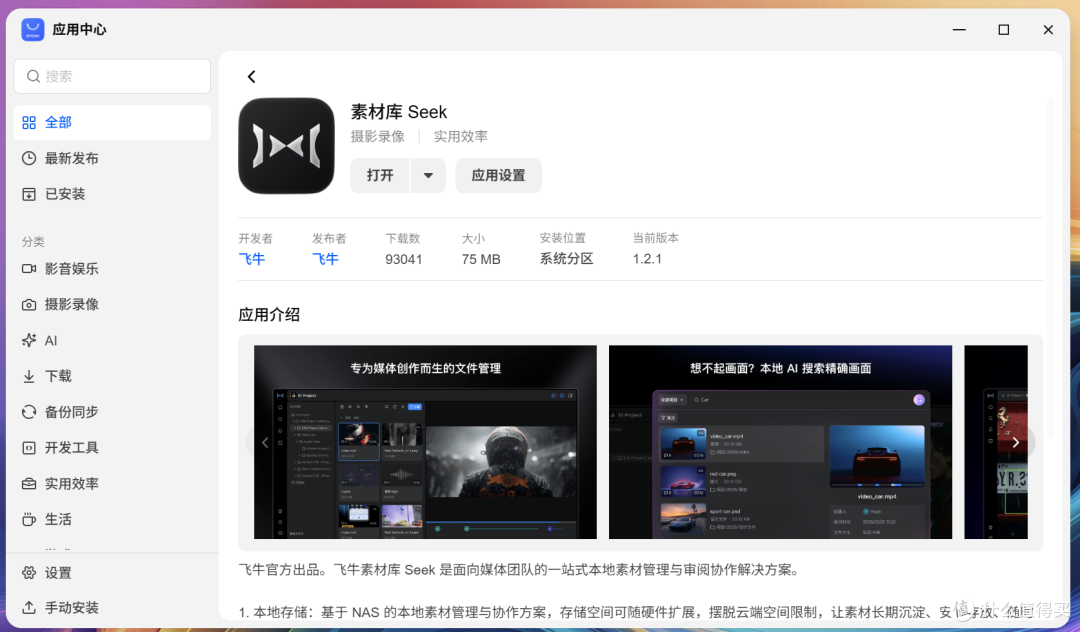
Task: Open the 本地 AI 搜索精确画面 screenshot
Action: point(780,442)
